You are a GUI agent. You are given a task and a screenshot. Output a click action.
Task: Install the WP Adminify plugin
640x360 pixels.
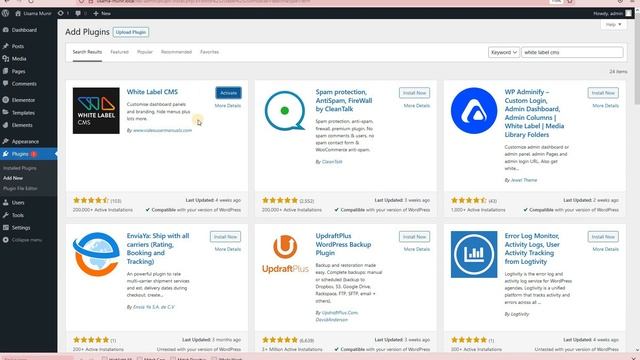[x=603, y=93]
